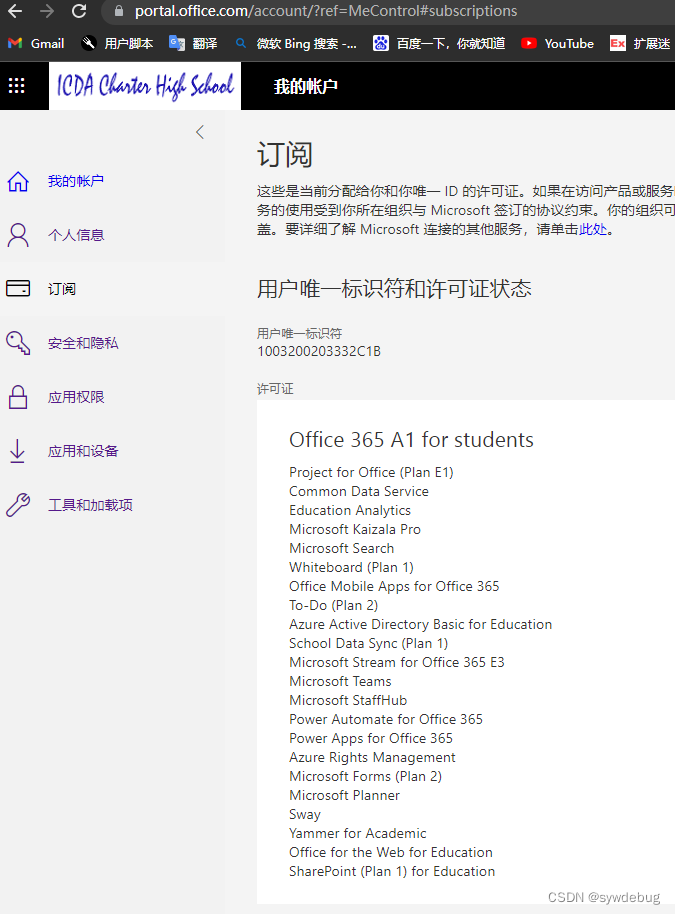Click Azure Active Directory Basic for Education

click(x=420, y=624)
